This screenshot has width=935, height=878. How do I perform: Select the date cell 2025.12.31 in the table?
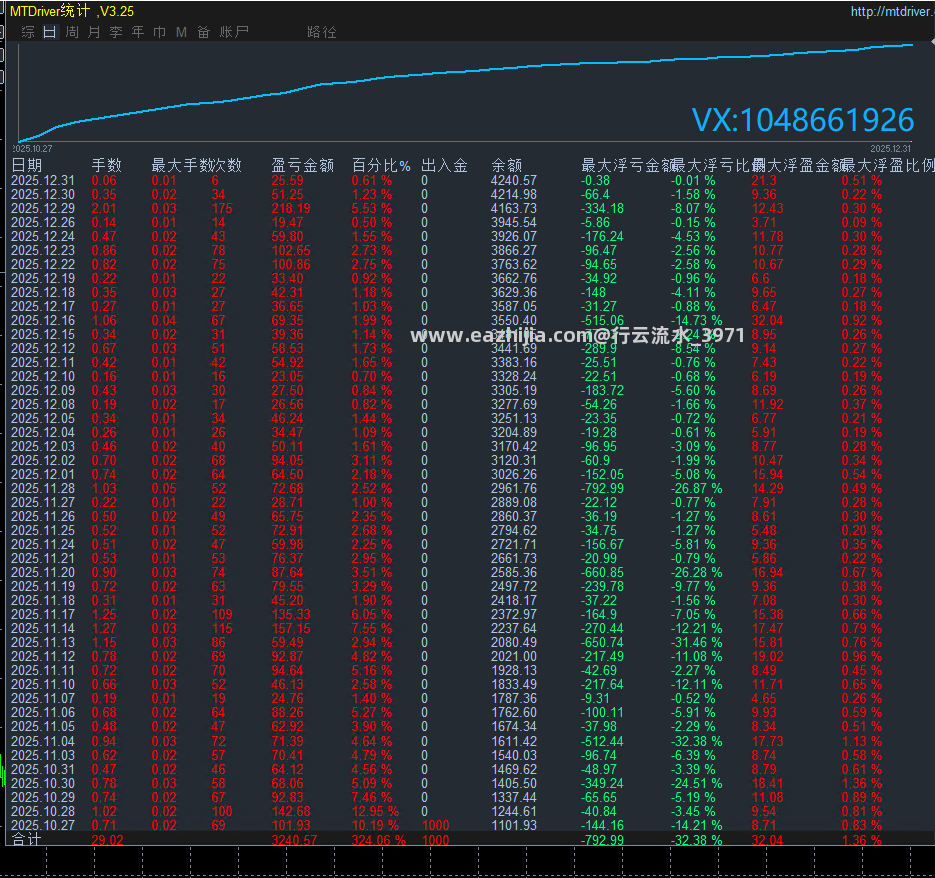pyautogui.click(x=43, y=180)
